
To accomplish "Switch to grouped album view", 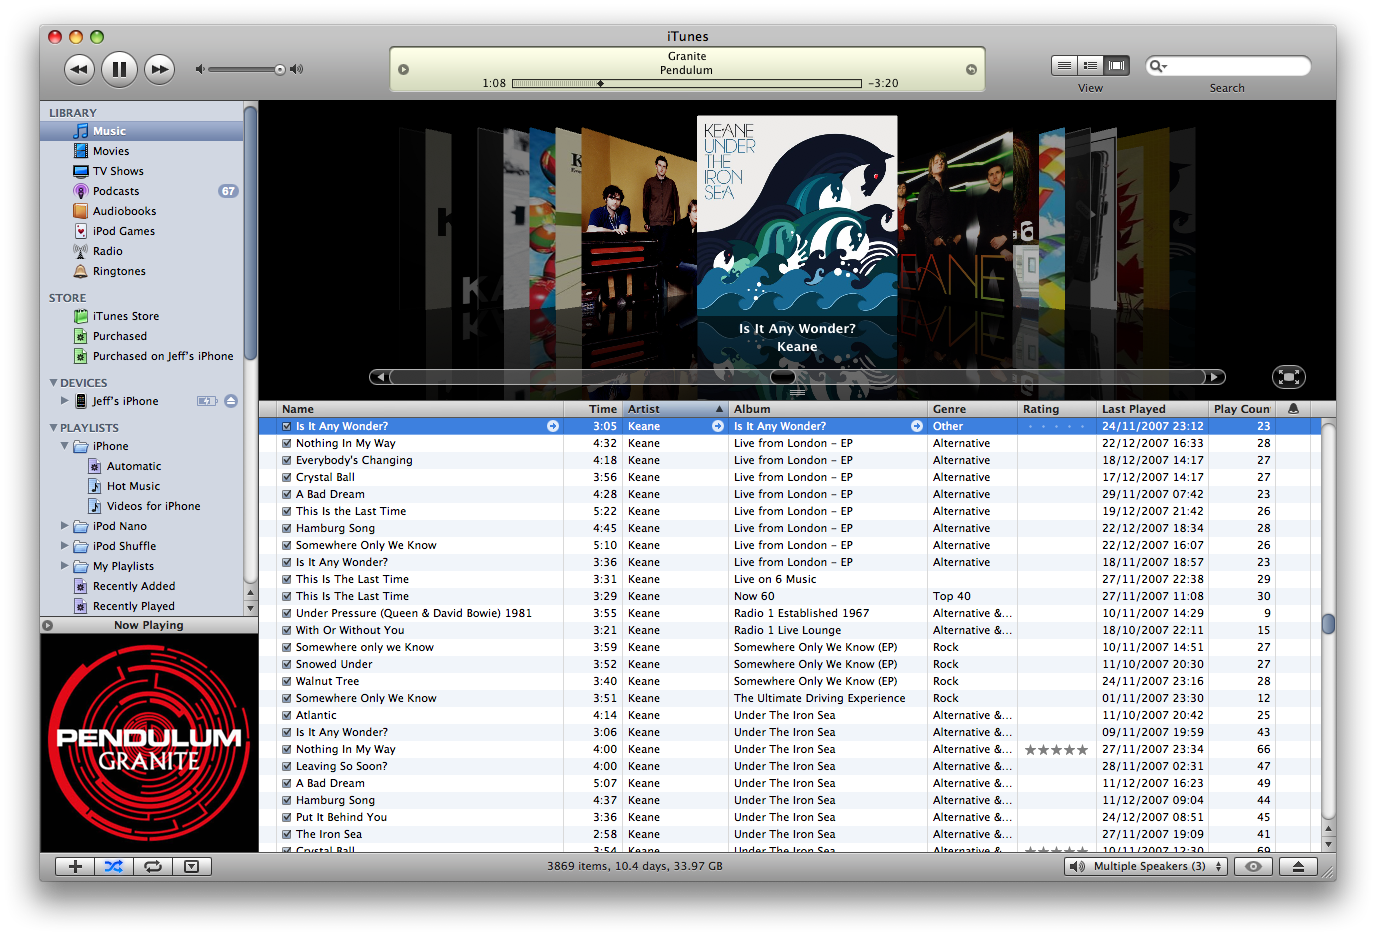I will click(1090, 65).
